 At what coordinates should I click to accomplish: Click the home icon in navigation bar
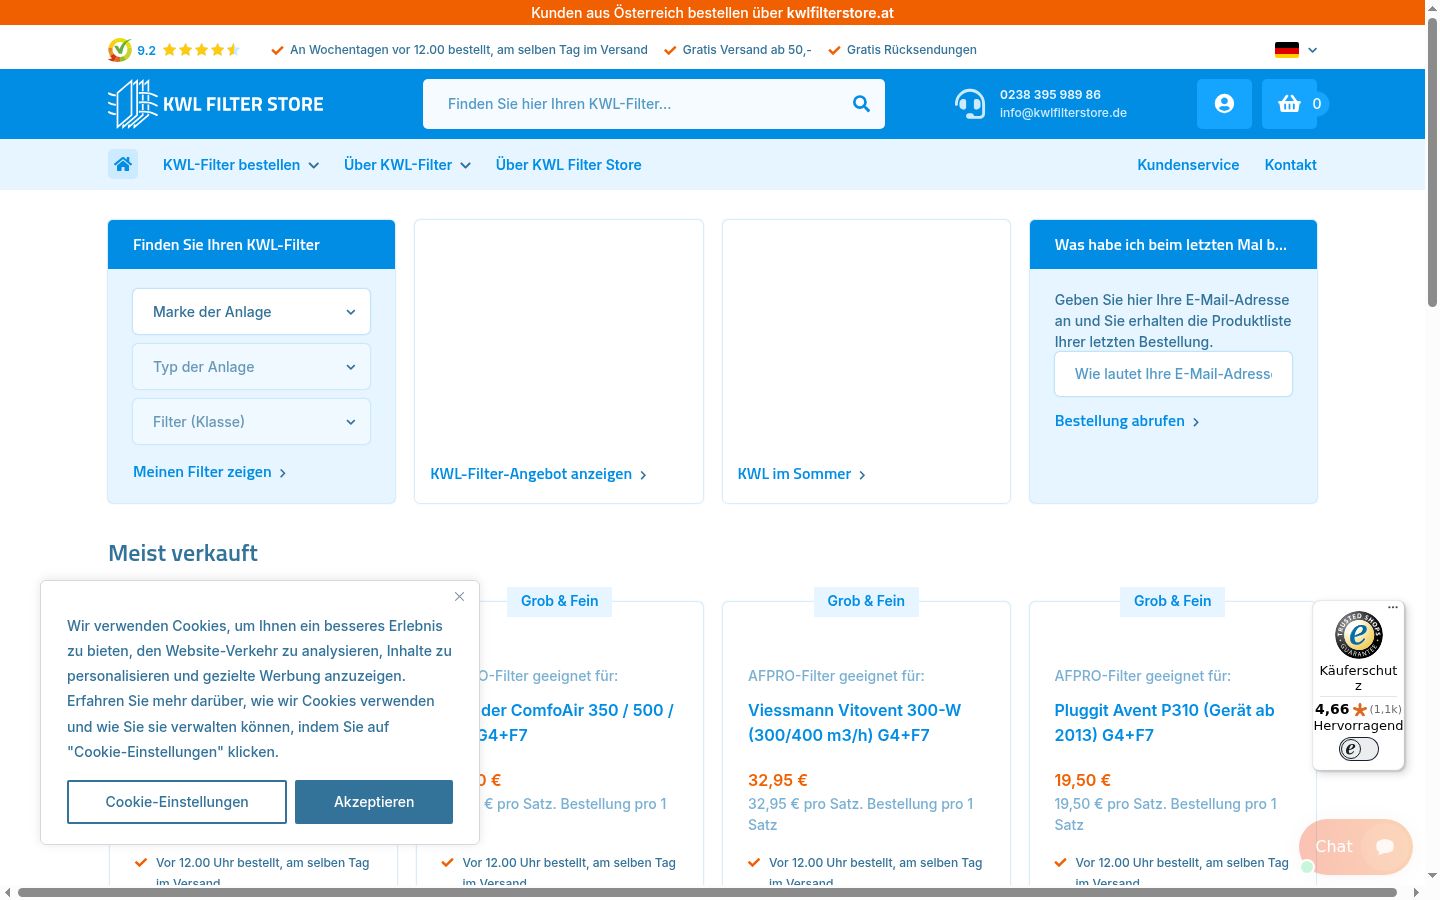click(123, 164)
